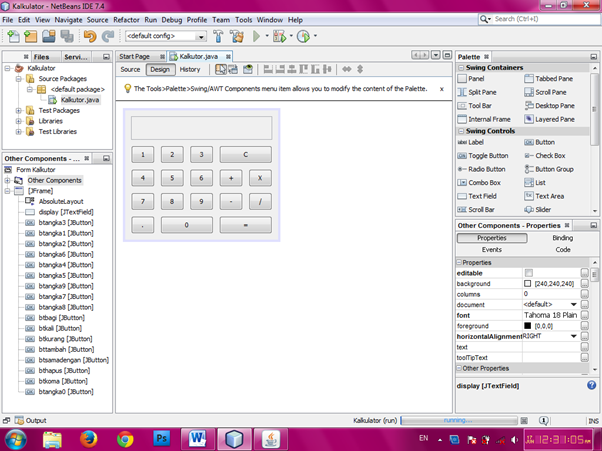Collapse the Other Properties section
This screenshot has height=451, width=602.
459,368
